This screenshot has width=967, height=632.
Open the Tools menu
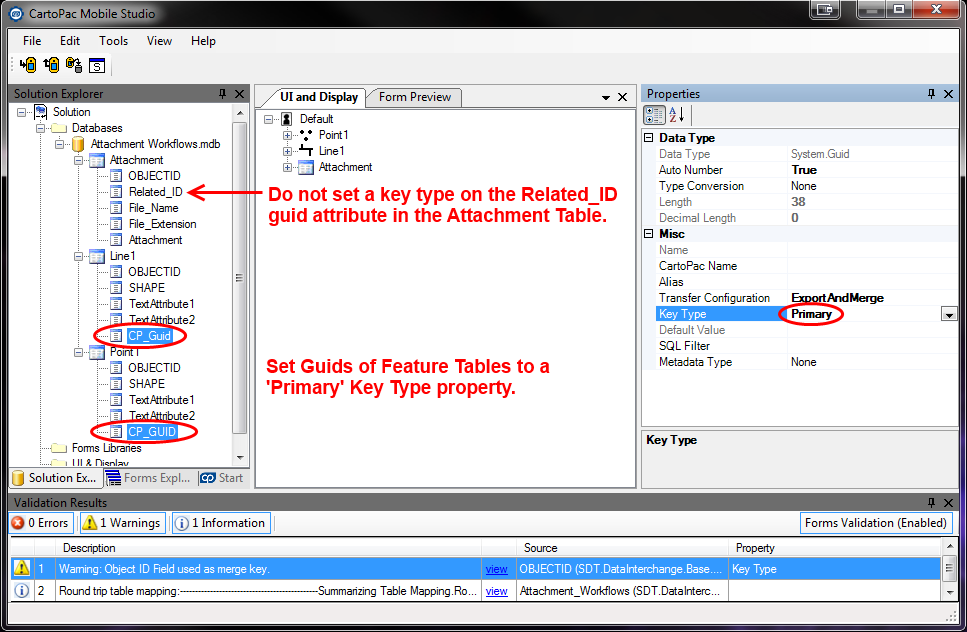113,41
